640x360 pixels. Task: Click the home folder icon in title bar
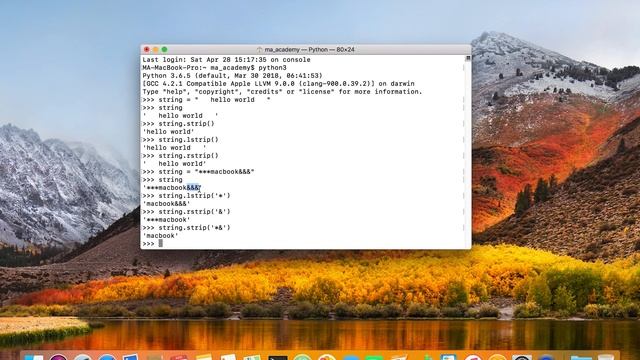(x=259, y=49)
